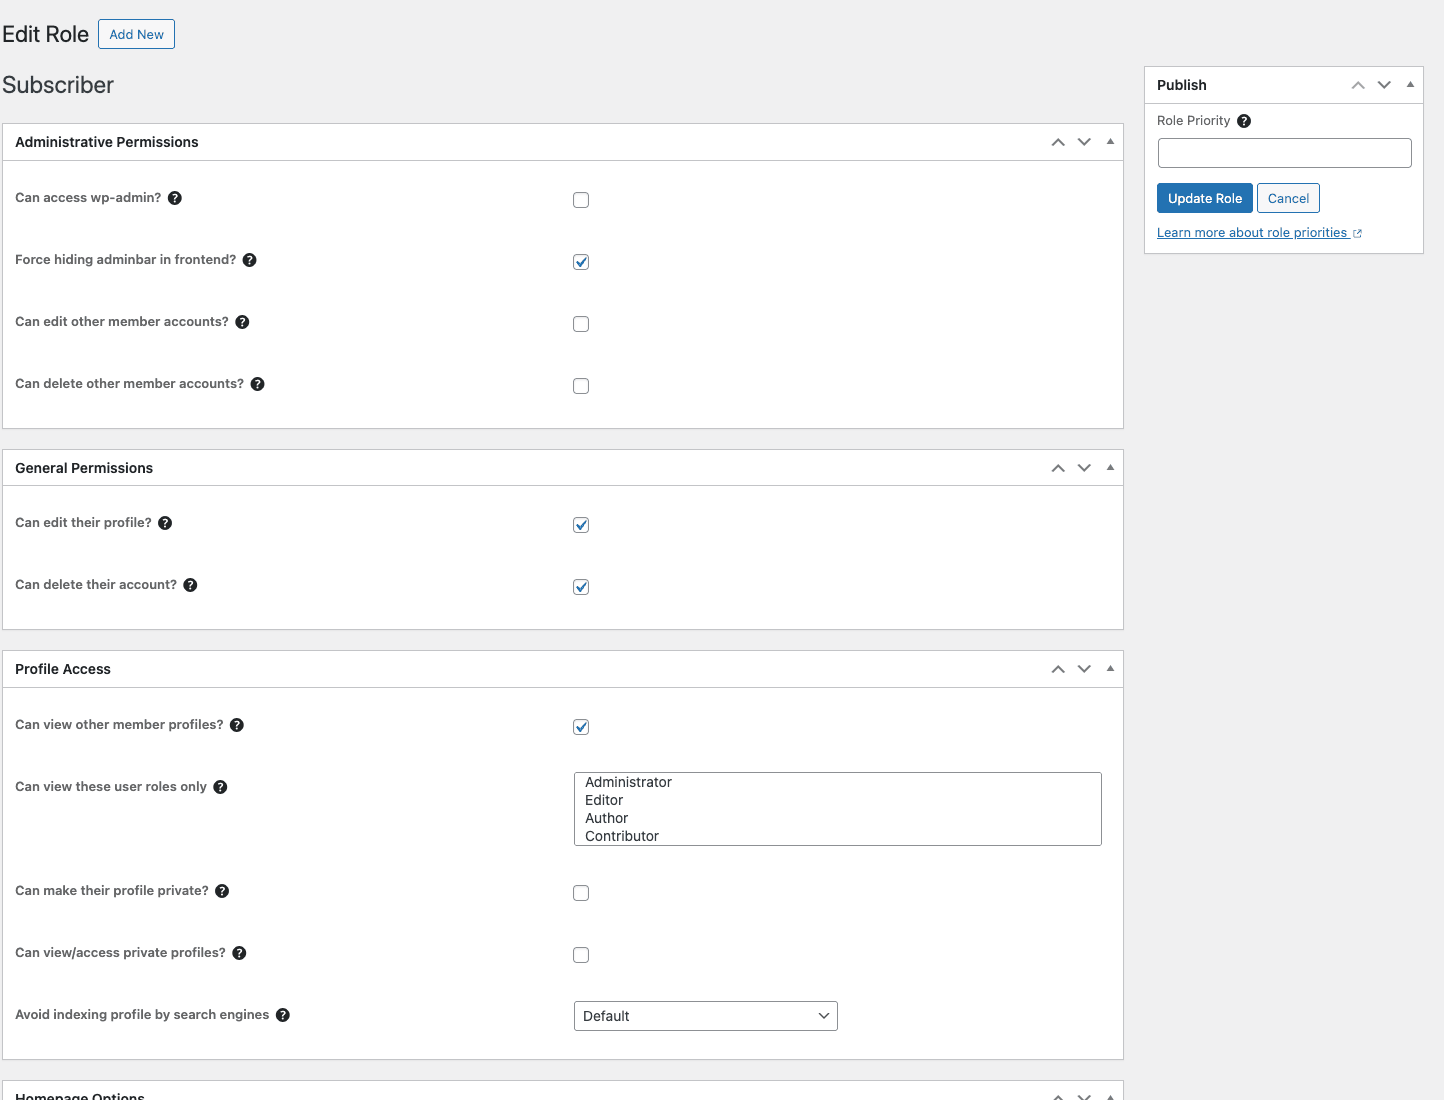Open help for Can edit other member accounts
This screenshot has height=1100, width=1444.
point(242,322)
